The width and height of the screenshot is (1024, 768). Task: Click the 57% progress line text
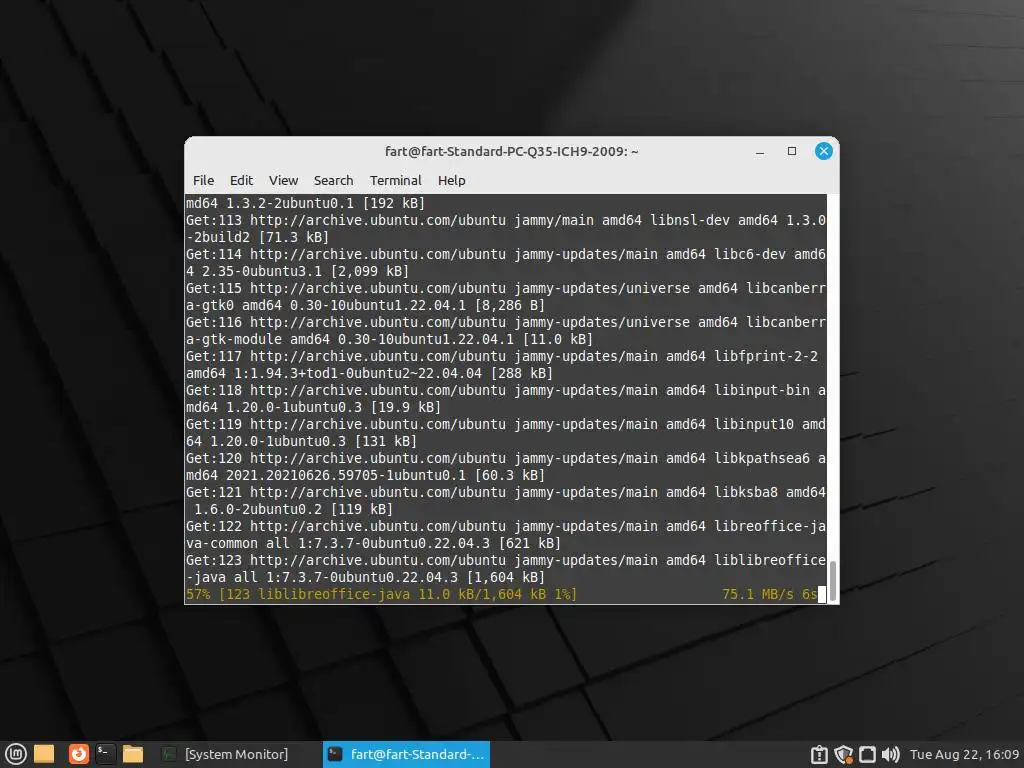tap(381, 594)
